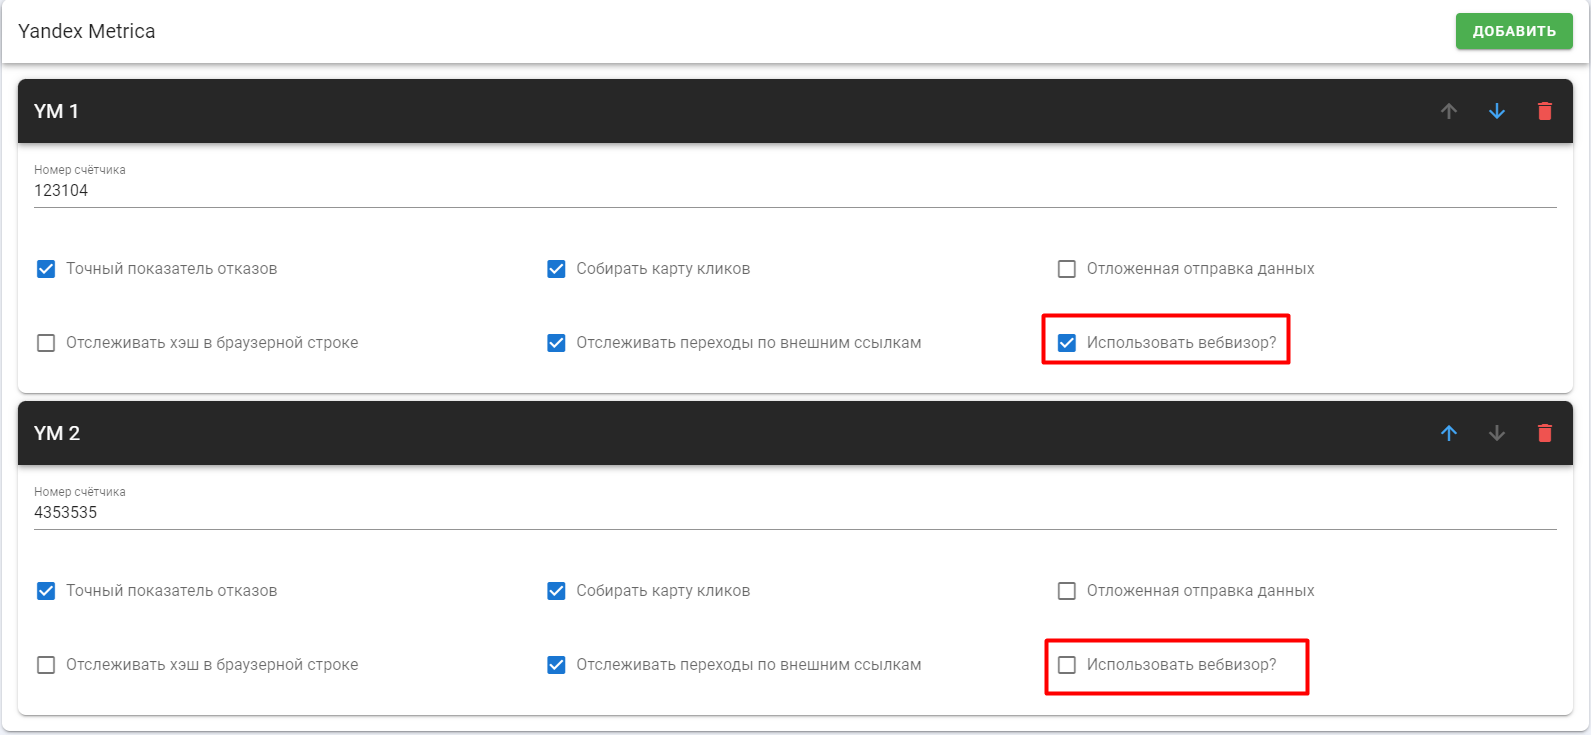
Task: Uncheck Отслеживать переходы по внешним ссылкам in YM 2
Action: tap(556, 665)
